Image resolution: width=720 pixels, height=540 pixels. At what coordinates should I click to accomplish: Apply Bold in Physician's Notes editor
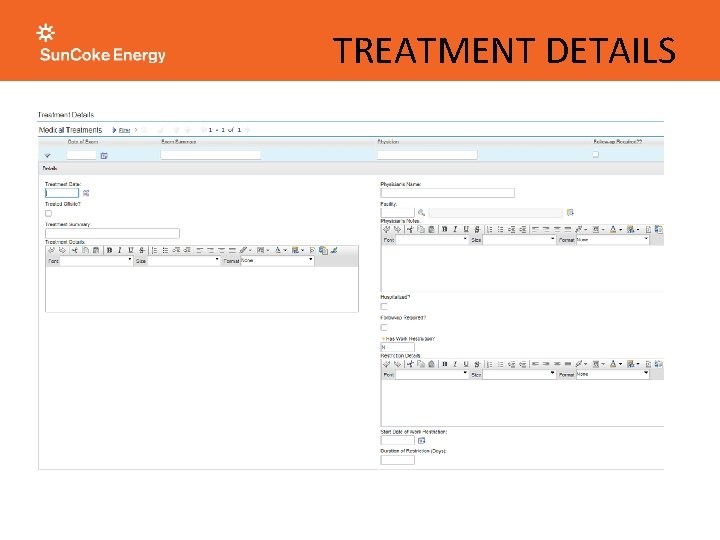pos(444,229)
